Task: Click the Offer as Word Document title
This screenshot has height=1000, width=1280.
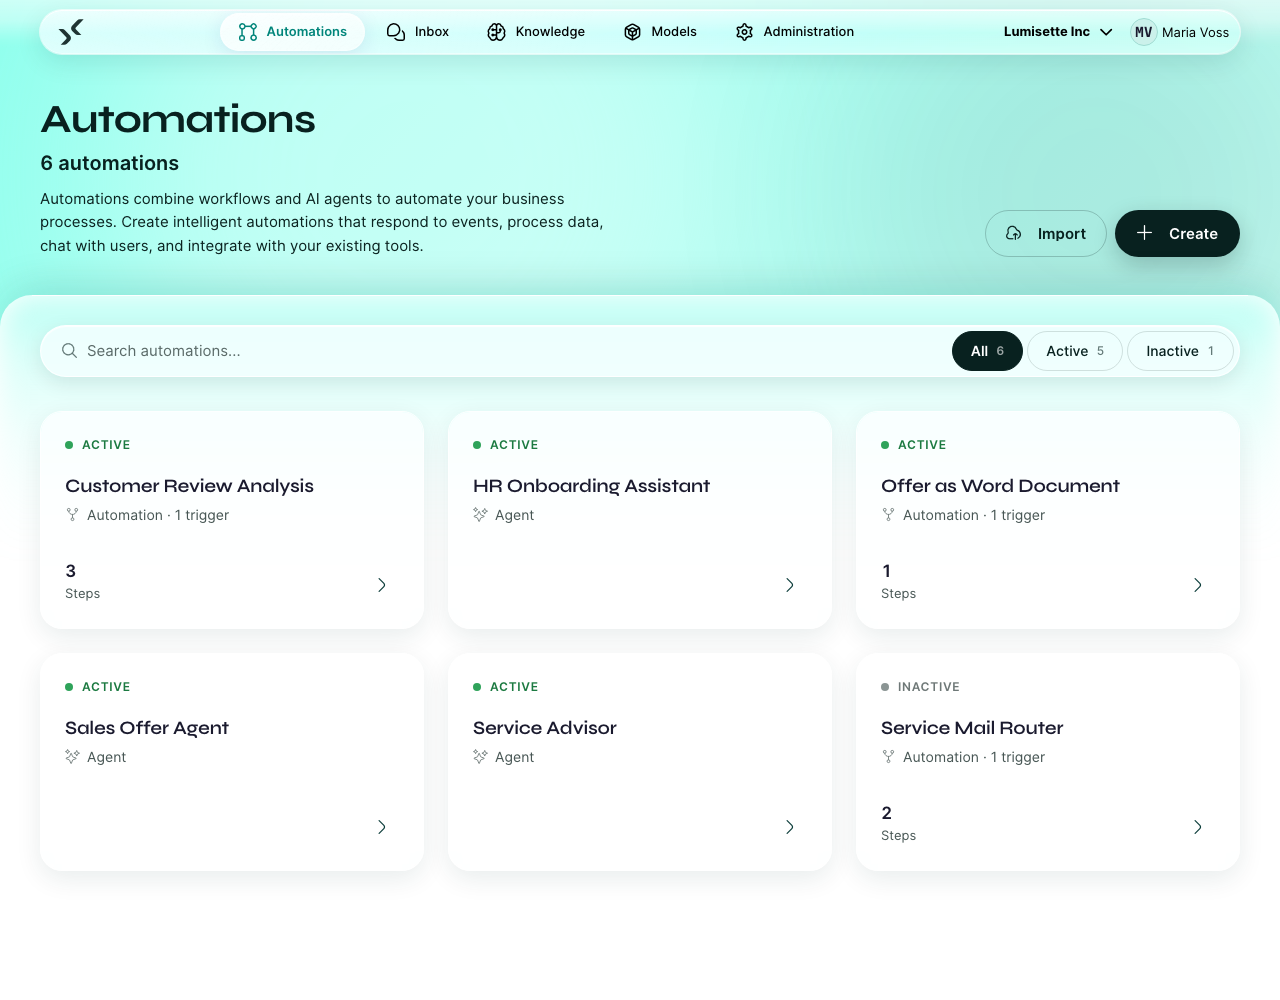Action: tap(1000, 486)
